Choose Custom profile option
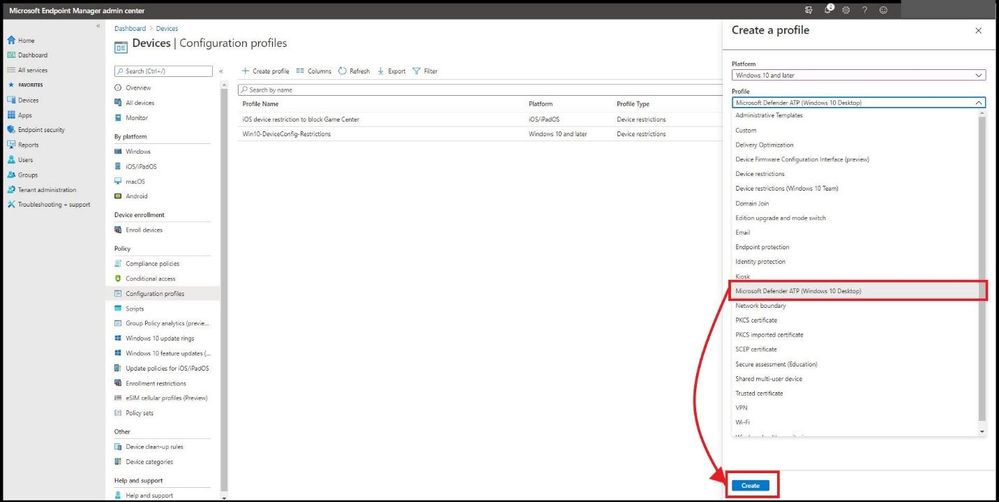Screen dimensions: 999x502 click(x=745, y=131)
